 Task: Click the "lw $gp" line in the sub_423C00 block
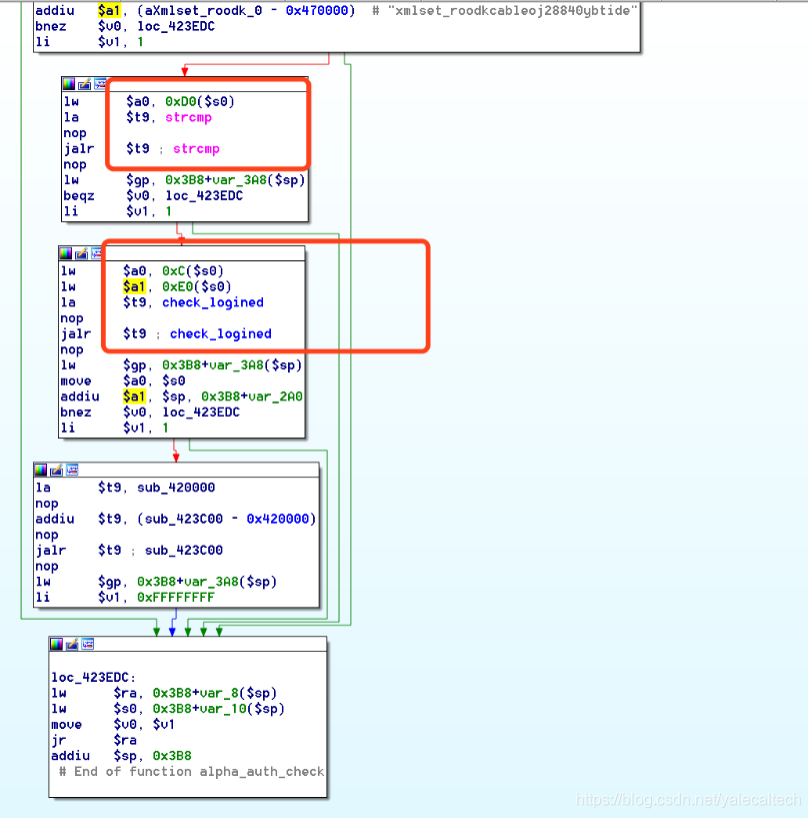(x=156, y=581)
